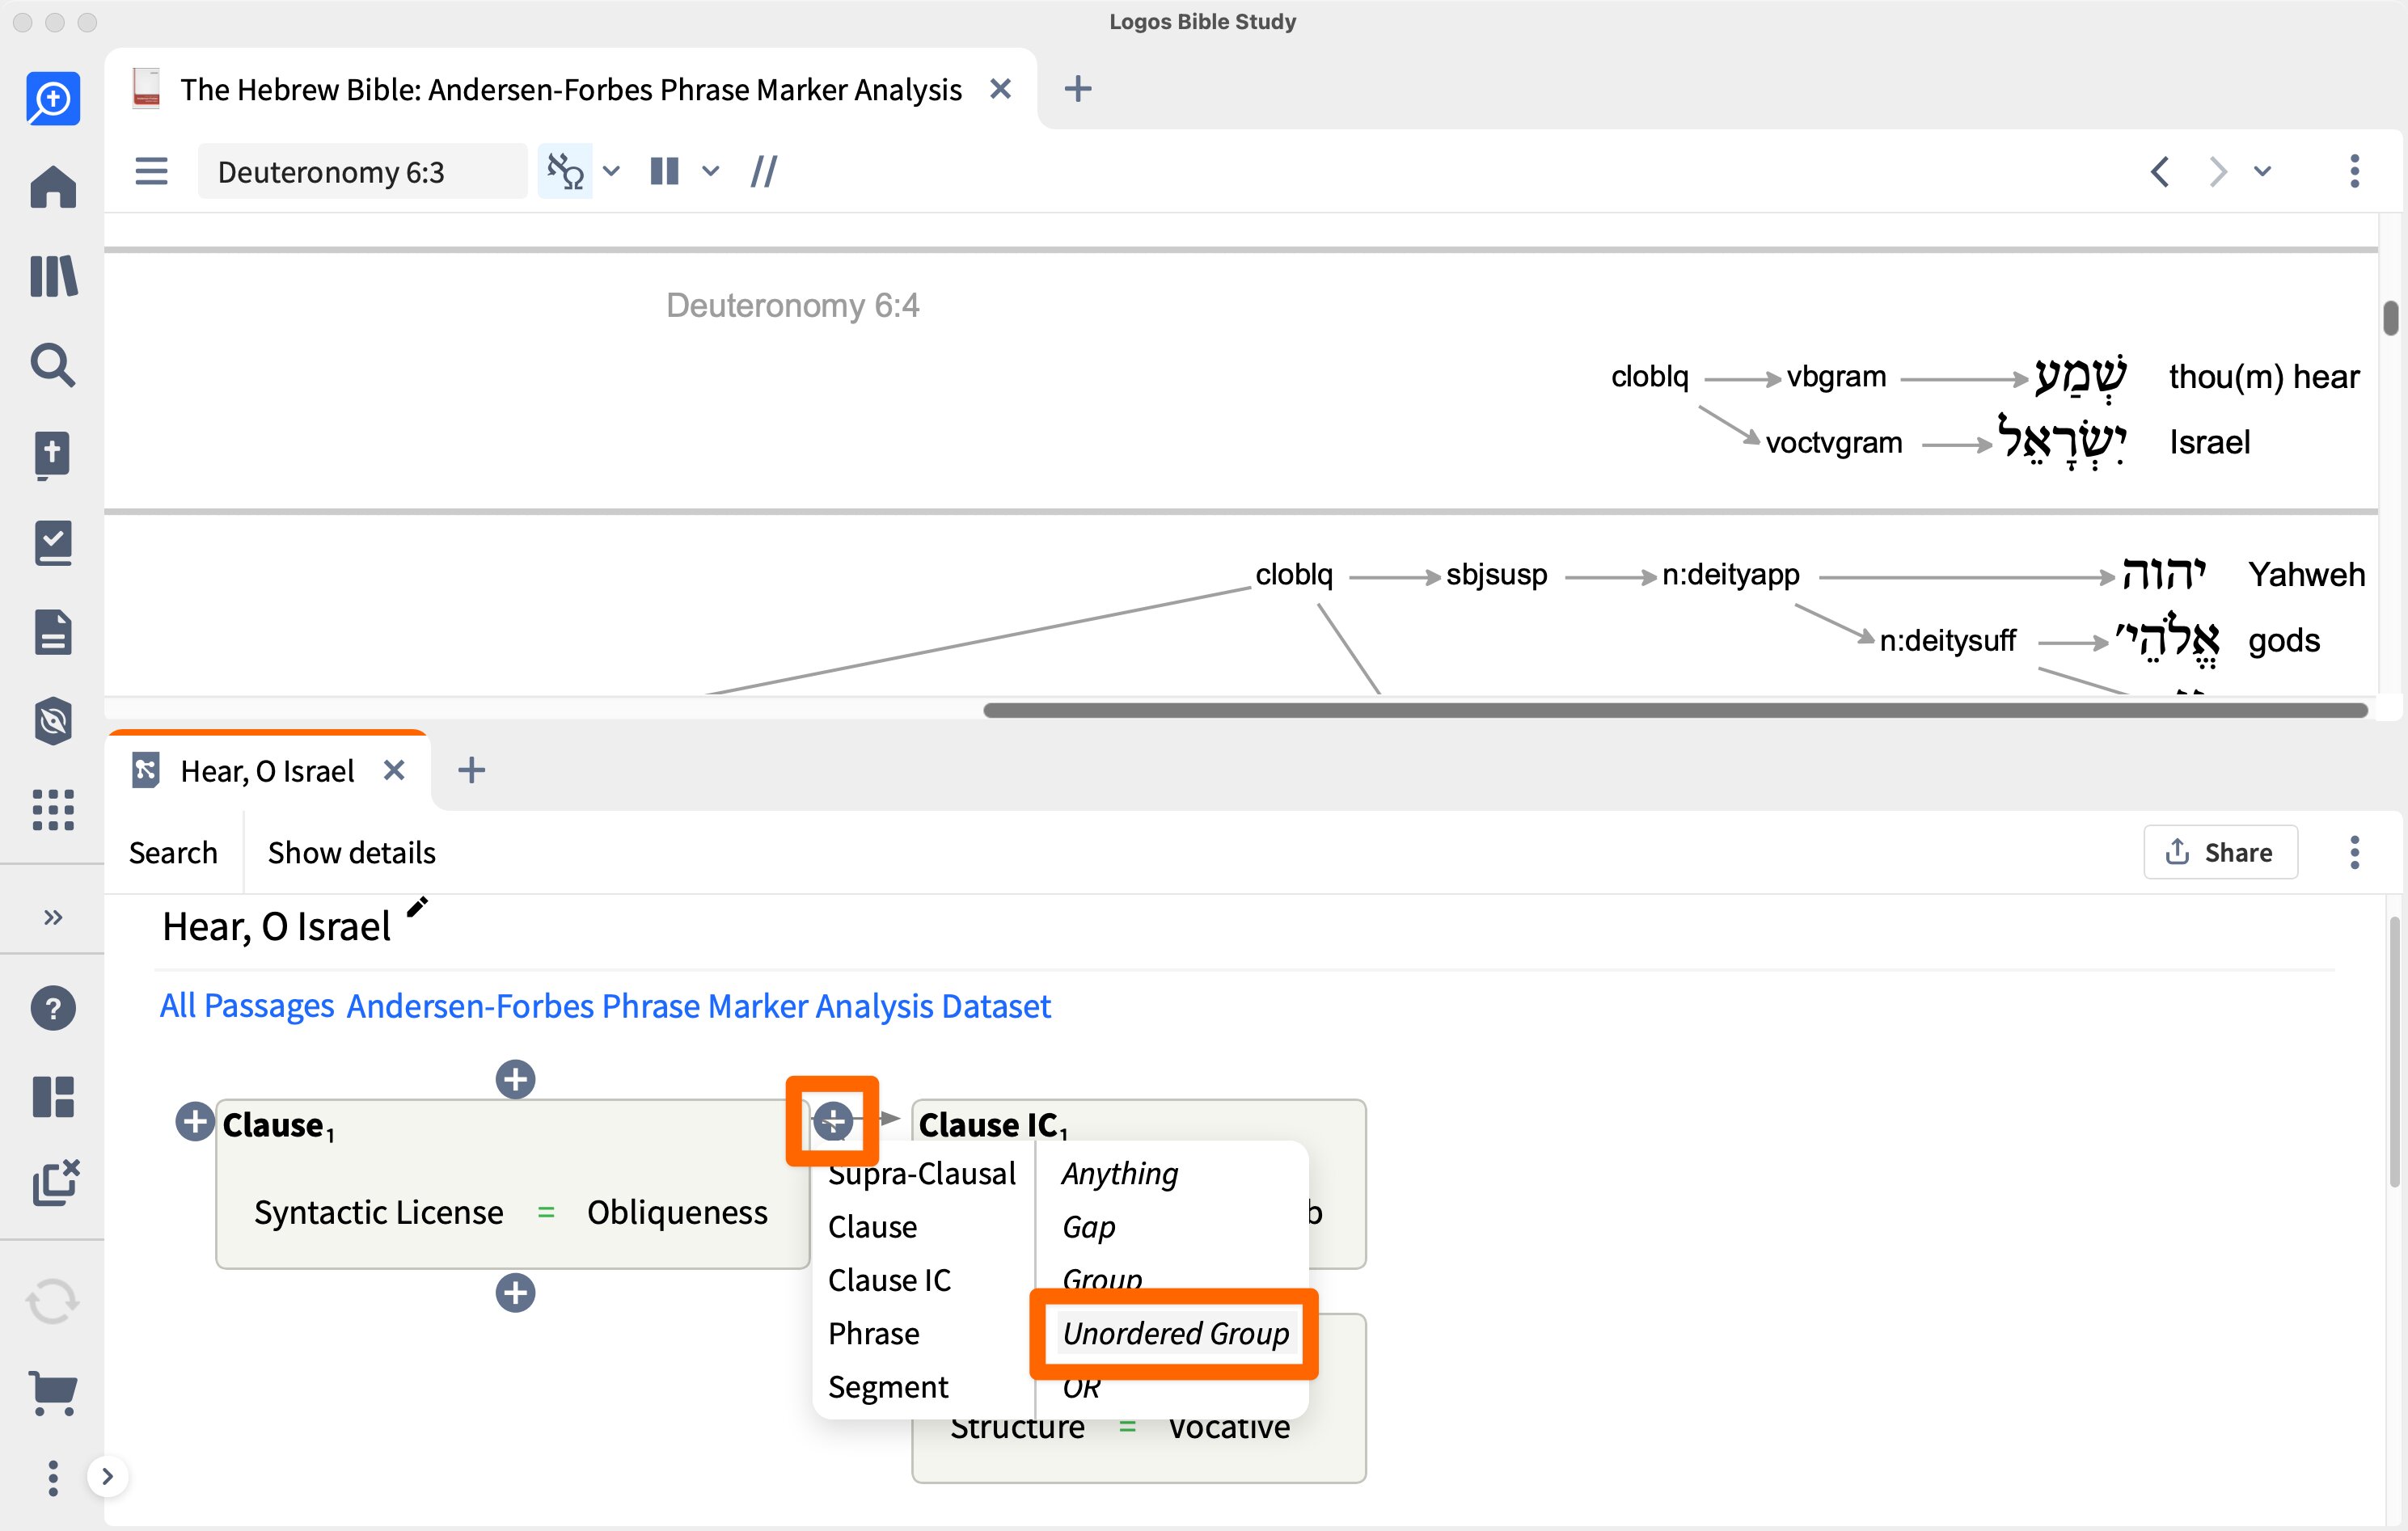Screen dimensions: 2408x1531
Task: Open the document icon in the sidebar
Action: [x=53, y=632]
